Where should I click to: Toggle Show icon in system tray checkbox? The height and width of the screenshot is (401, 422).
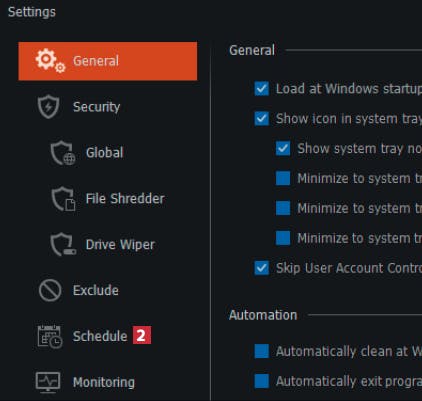(x=262, y=118)
